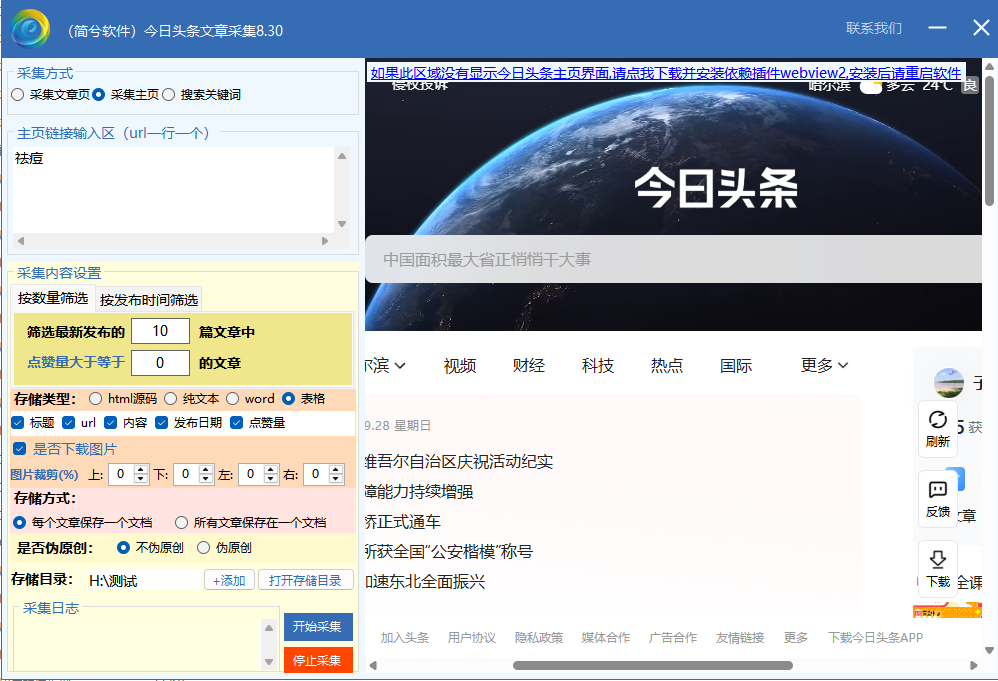Click the webview2 plugin download link

tap(665, 73)
